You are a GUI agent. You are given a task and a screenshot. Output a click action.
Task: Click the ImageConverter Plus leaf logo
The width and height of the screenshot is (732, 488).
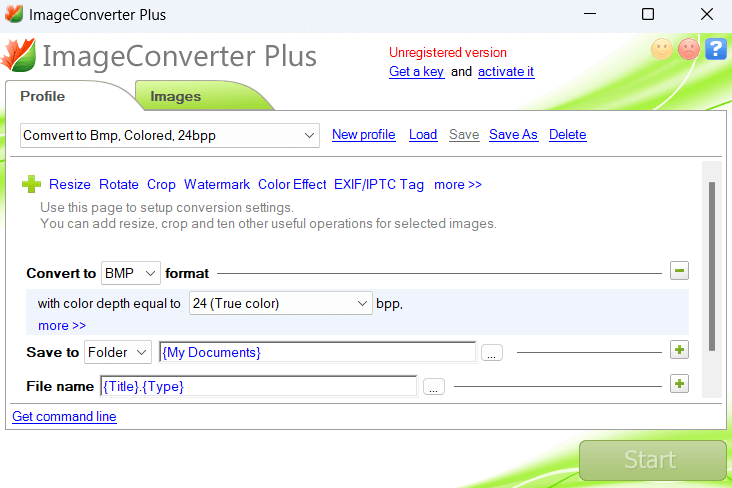tap(18, 55)
